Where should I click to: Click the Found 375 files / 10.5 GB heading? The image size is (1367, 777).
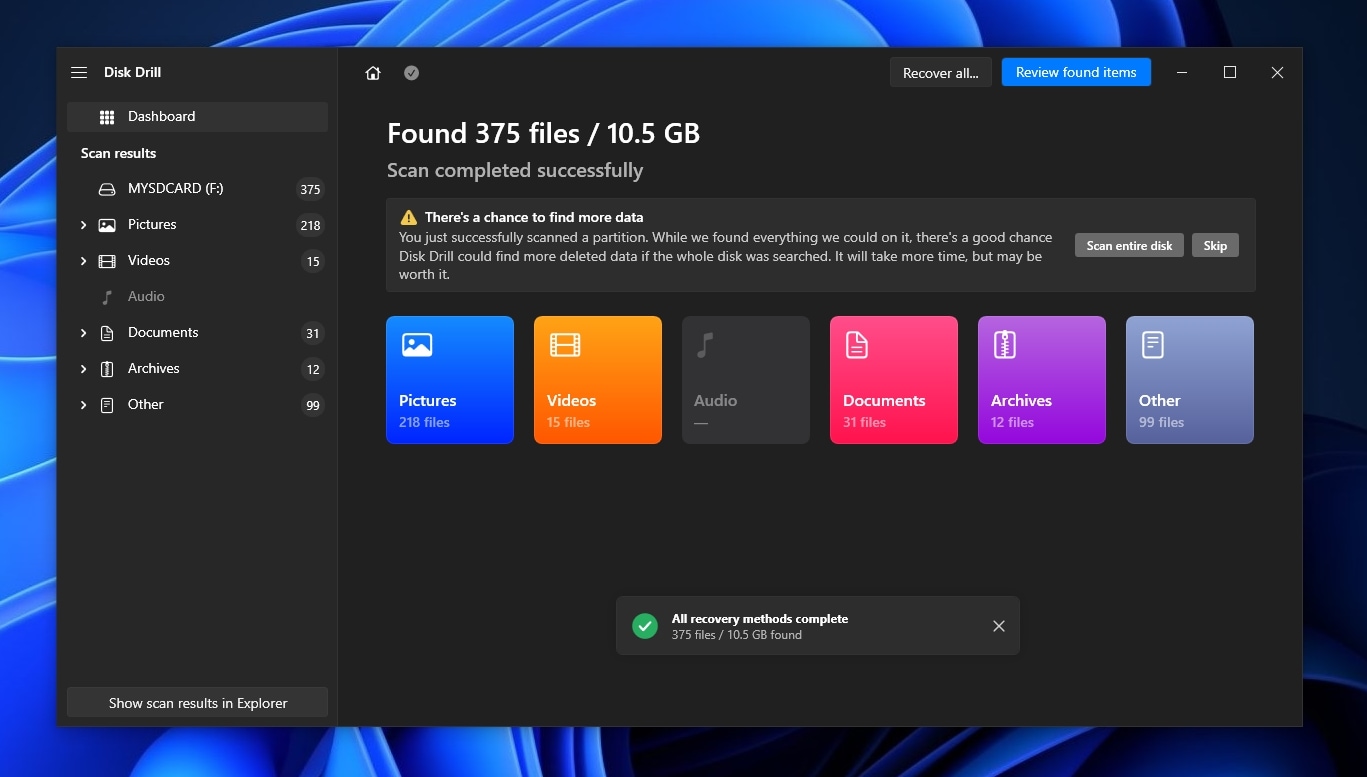click(x=543, y=134)
